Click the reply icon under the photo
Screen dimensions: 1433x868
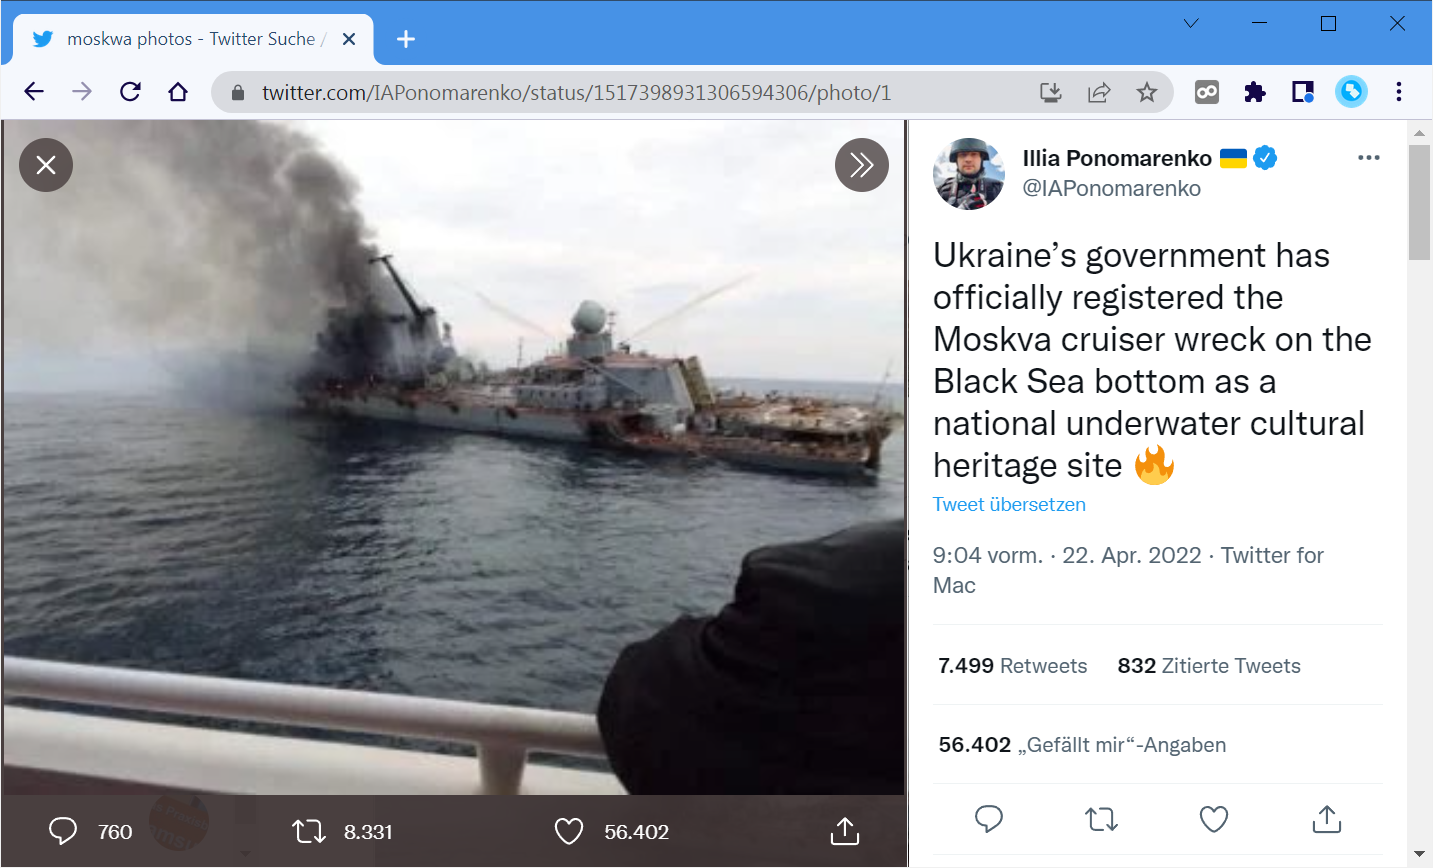point(63,831)
